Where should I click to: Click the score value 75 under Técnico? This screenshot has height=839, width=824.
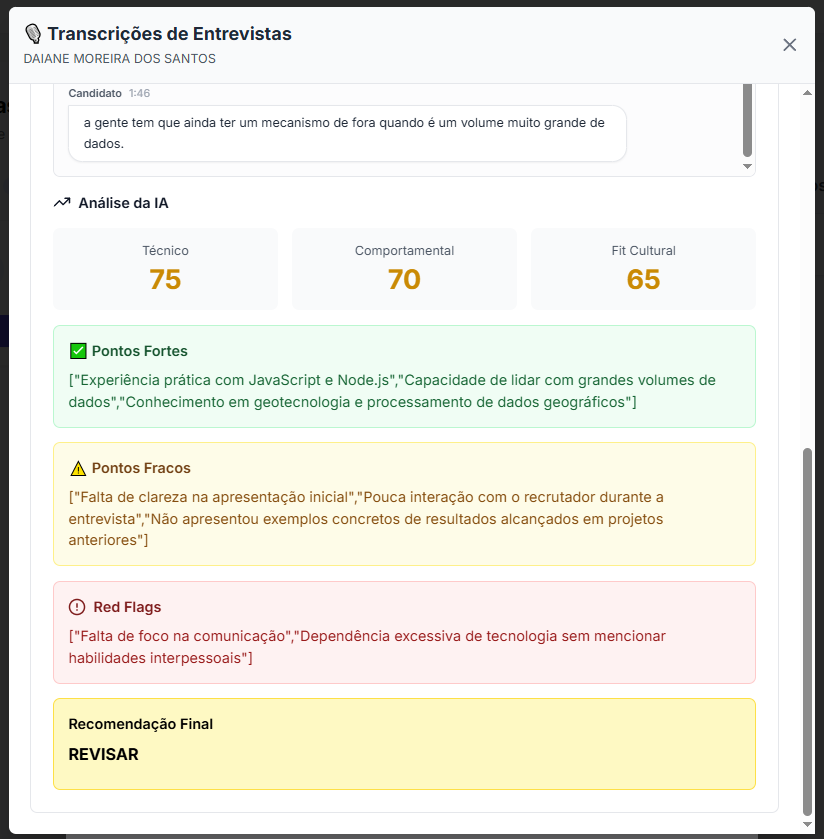click(x=165, y=279)
